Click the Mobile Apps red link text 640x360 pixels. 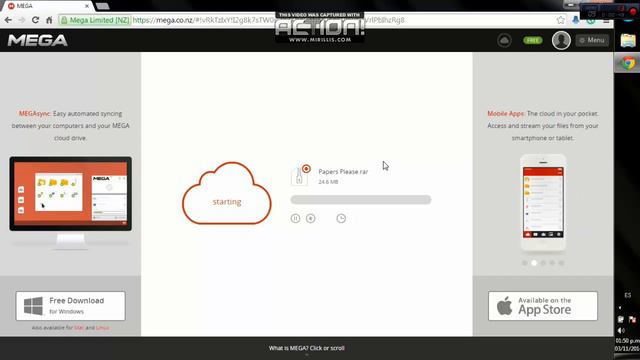click(x=506, y=113)
